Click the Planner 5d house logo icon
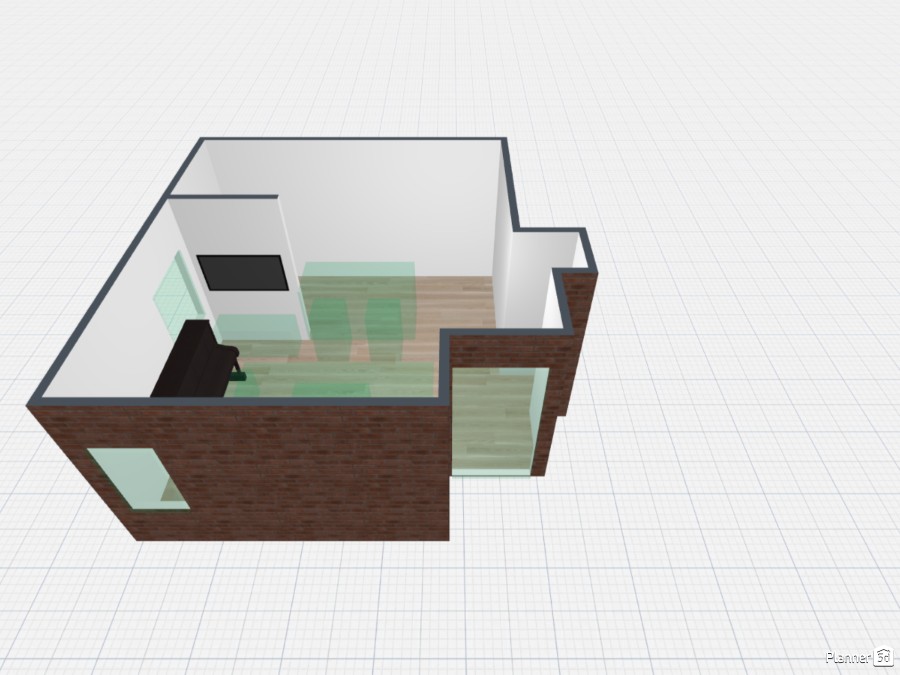 click(x=884, y=657)
